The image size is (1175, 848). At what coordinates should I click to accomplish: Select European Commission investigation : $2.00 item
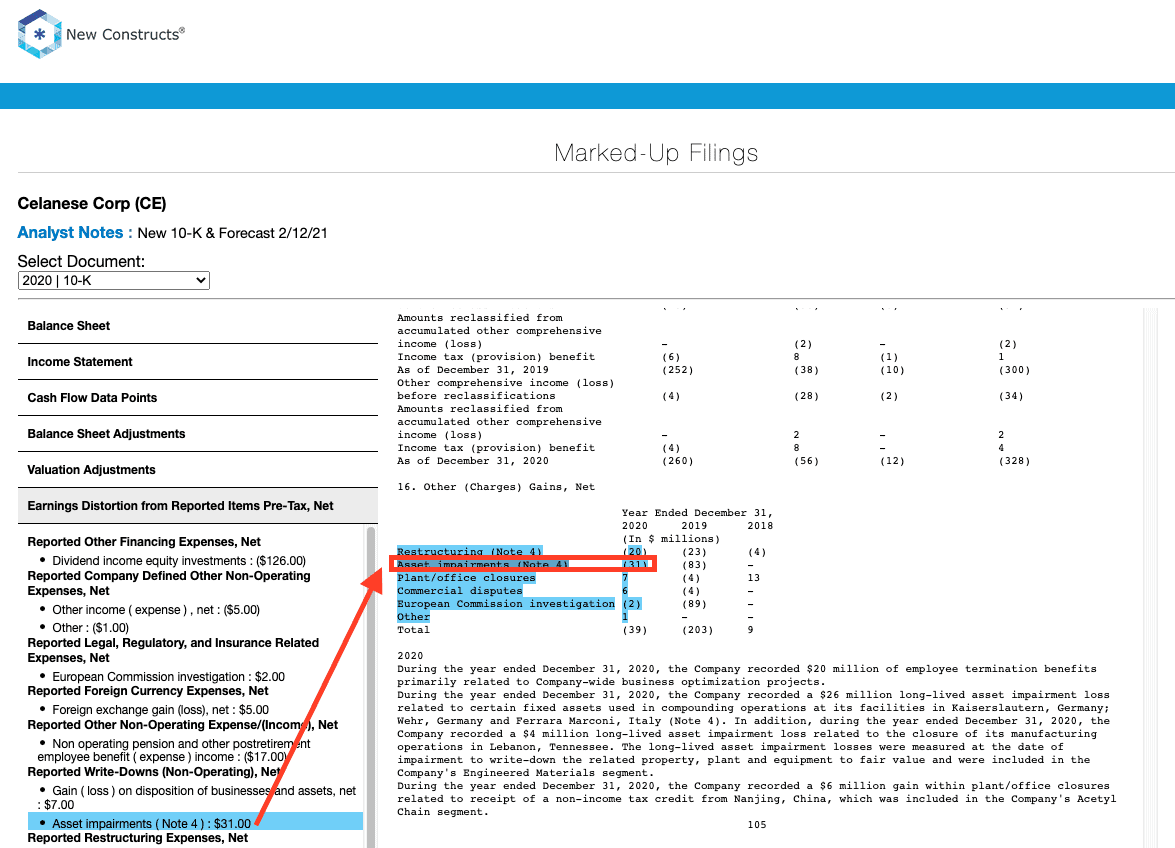pos(168,676)
